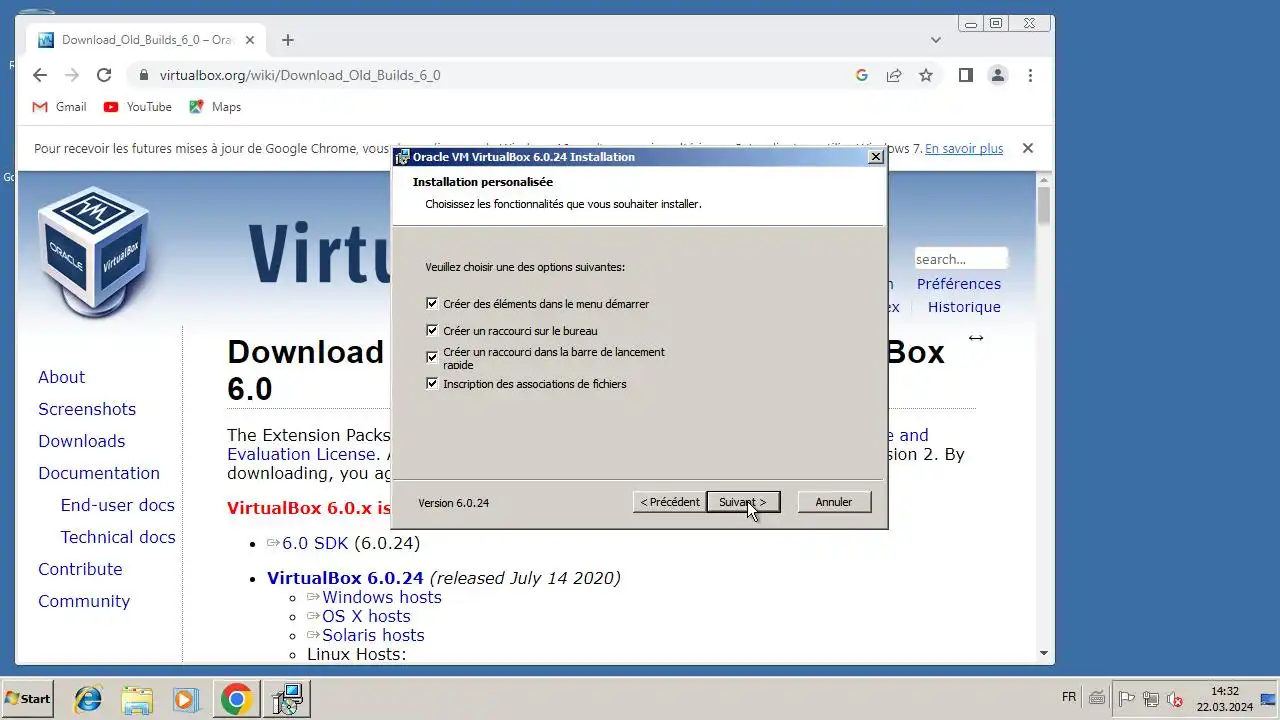The image size is (1280, 720).
Task: Click the Suivant button
Action: [743, 502]
